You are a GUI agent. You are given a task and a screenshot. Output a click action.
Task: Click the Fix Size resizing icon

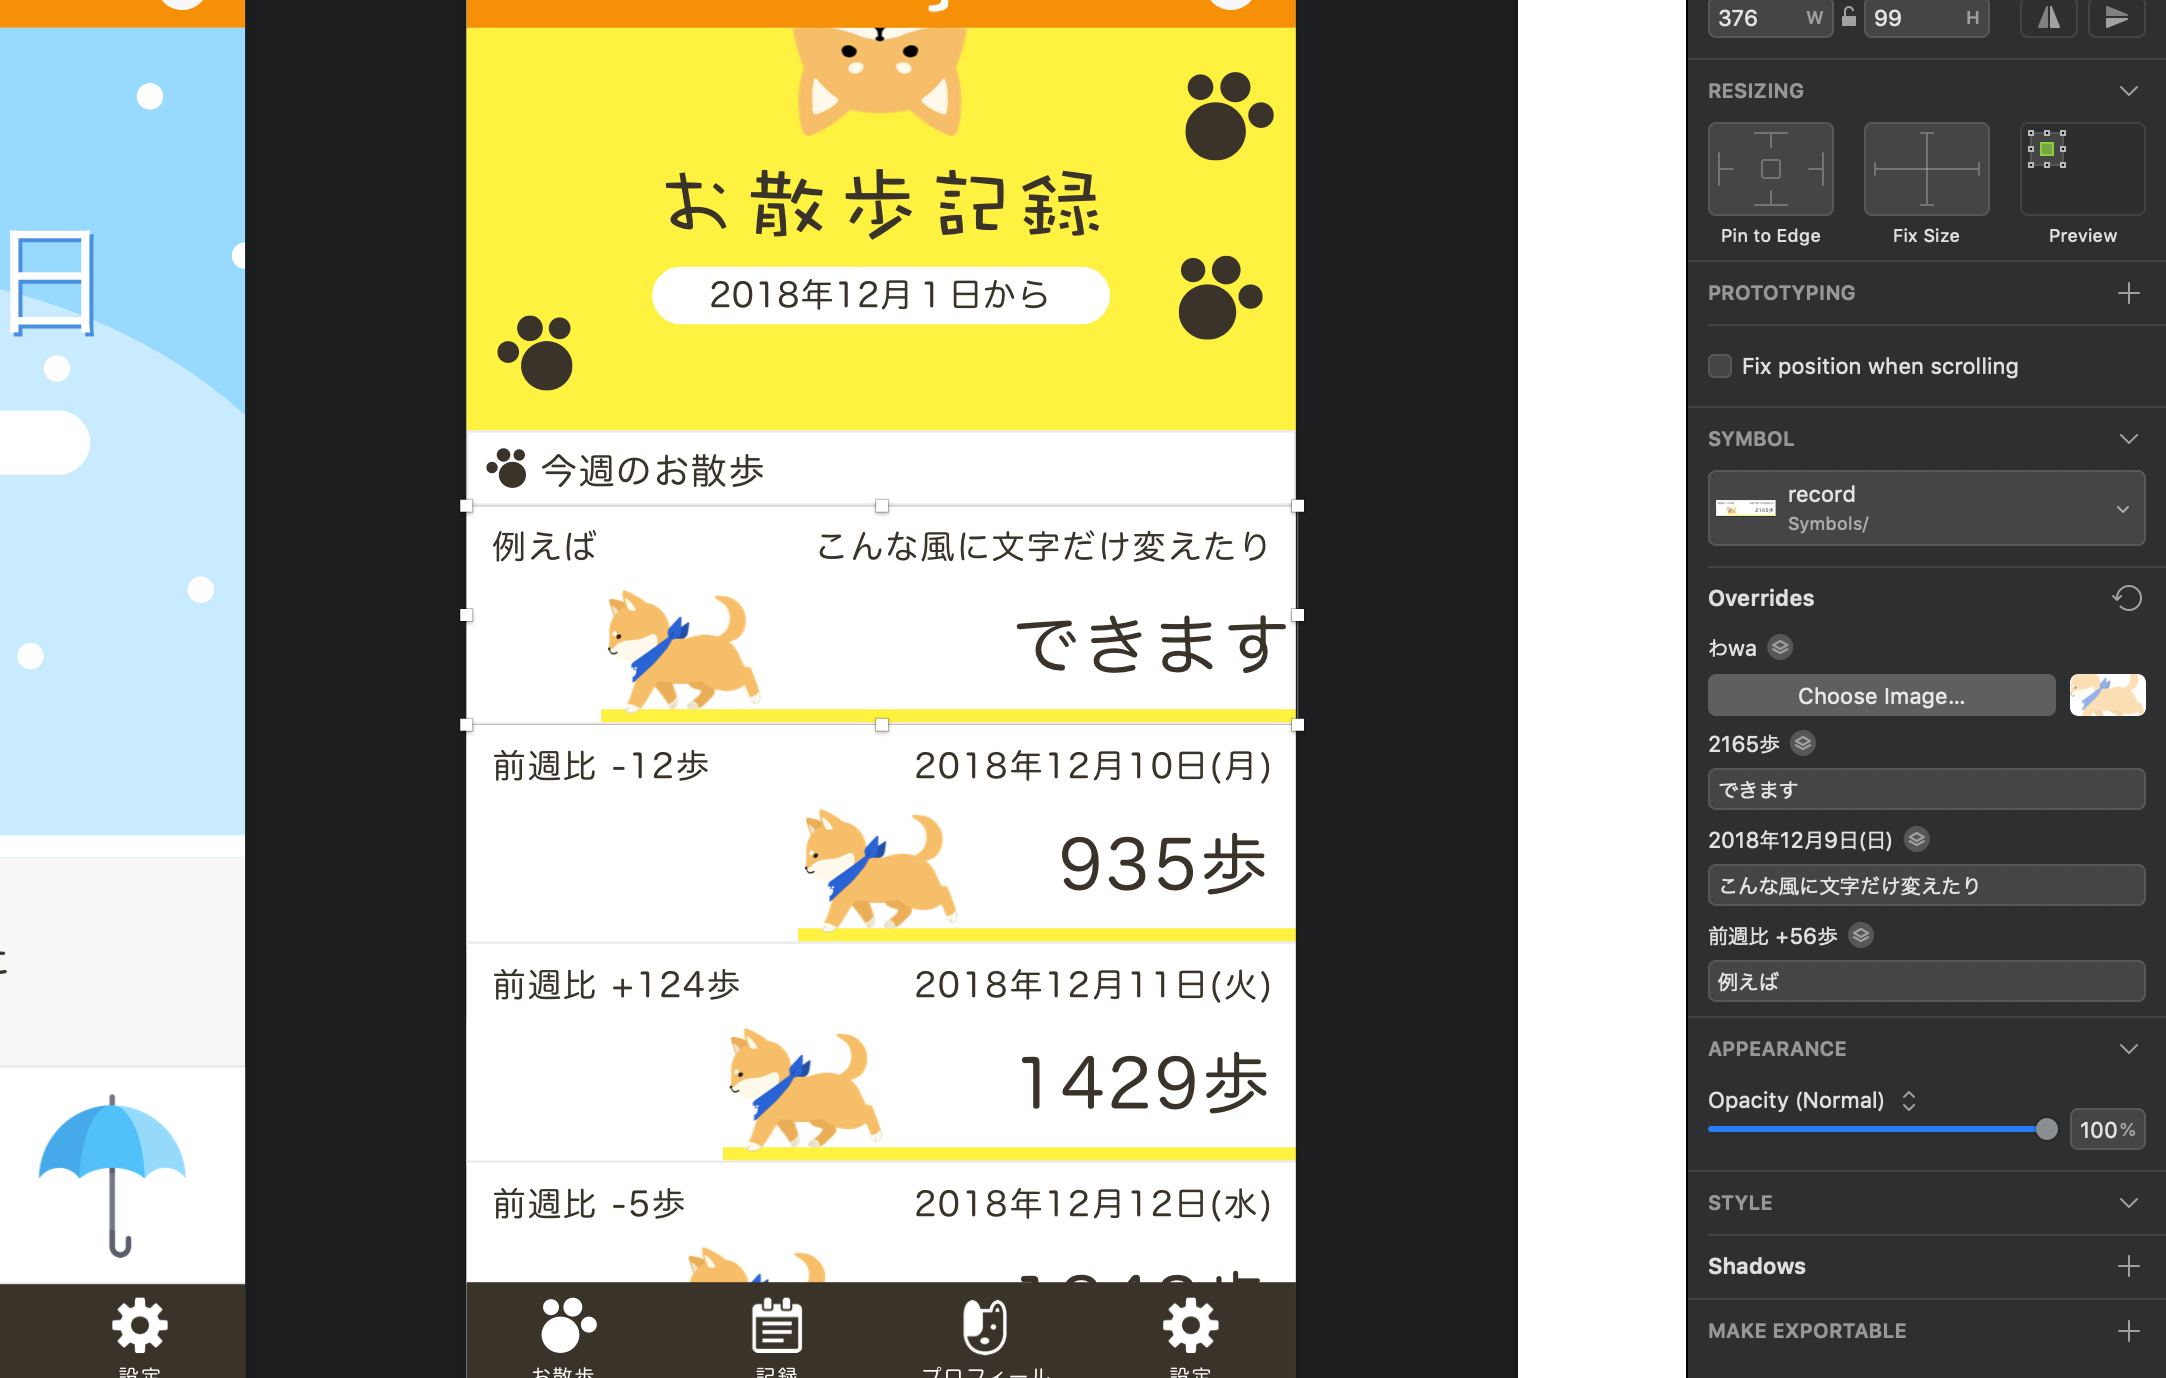(x=1924, y=169)
